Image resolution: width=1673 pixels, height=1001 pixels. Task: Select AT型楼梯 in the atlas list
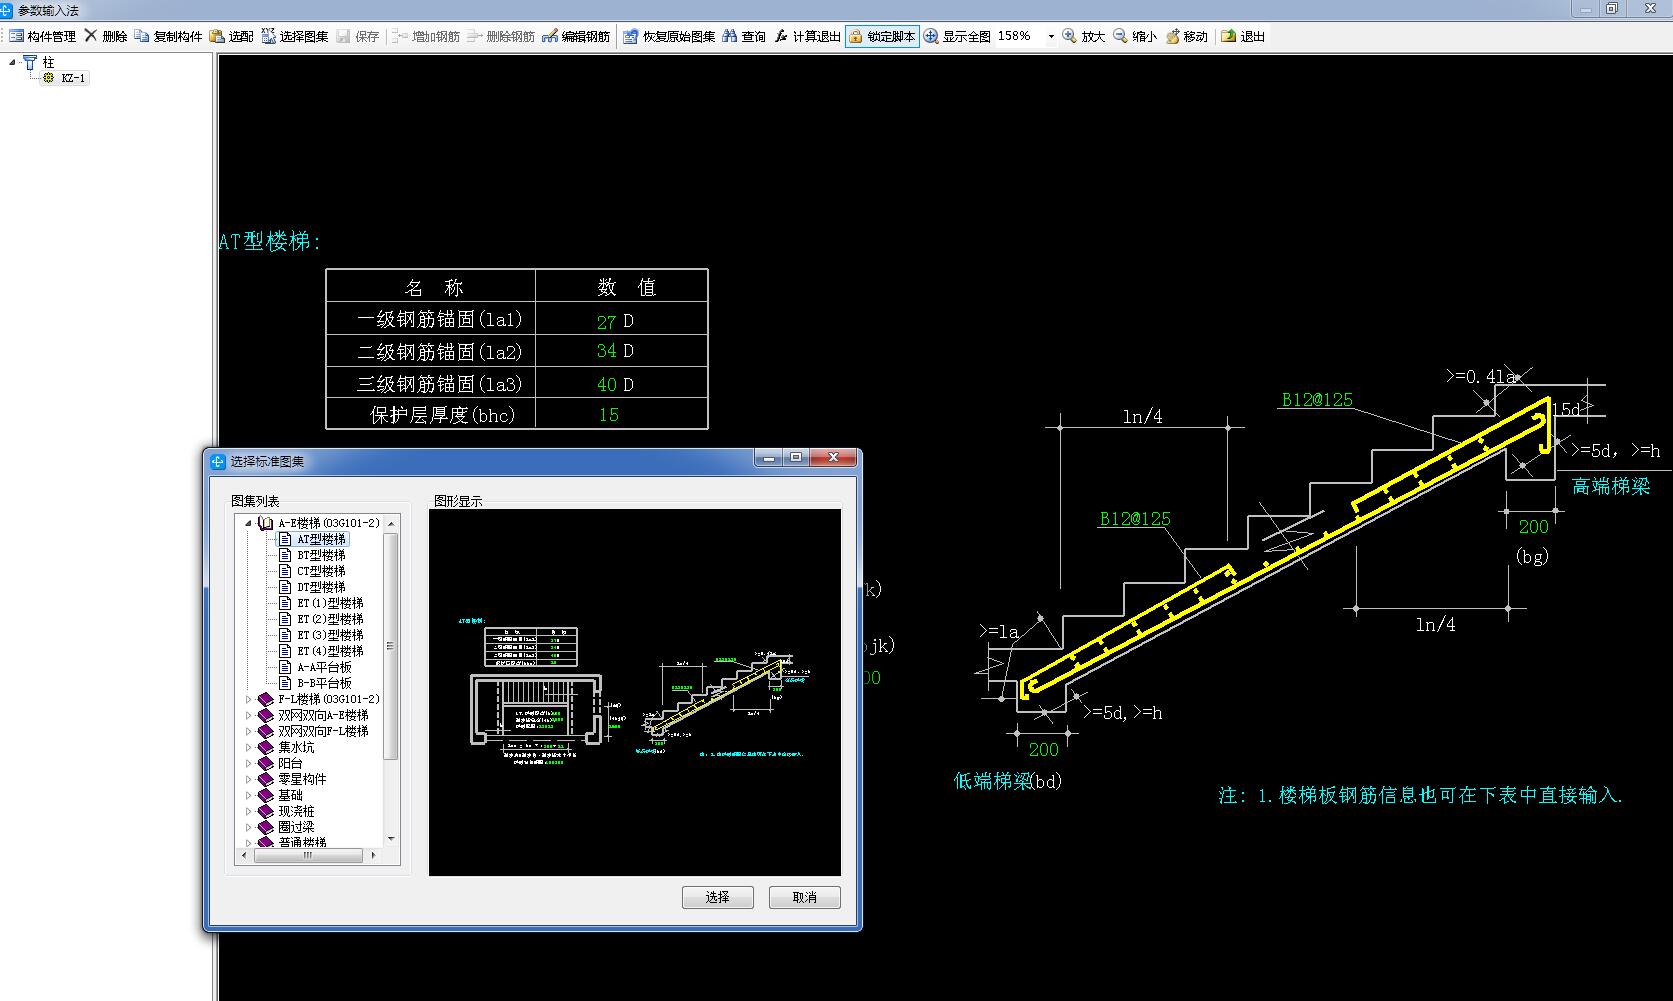[321, 539]
